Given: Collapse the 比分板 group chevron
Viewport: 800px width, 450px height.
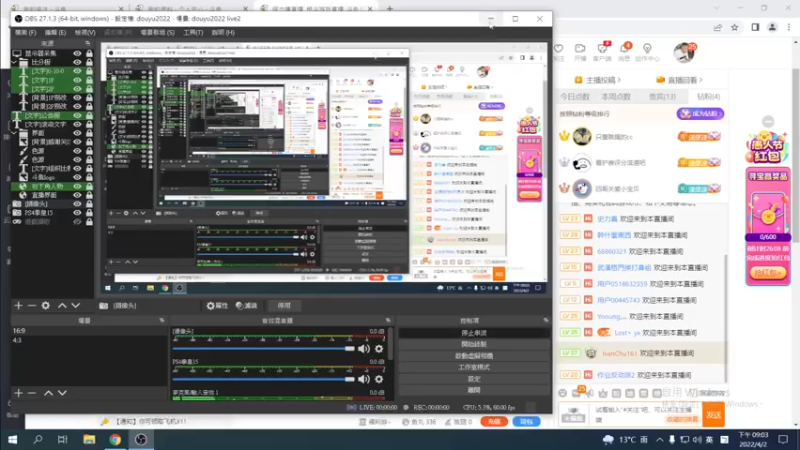Looking at the screenshot, I should click(14, 62).
